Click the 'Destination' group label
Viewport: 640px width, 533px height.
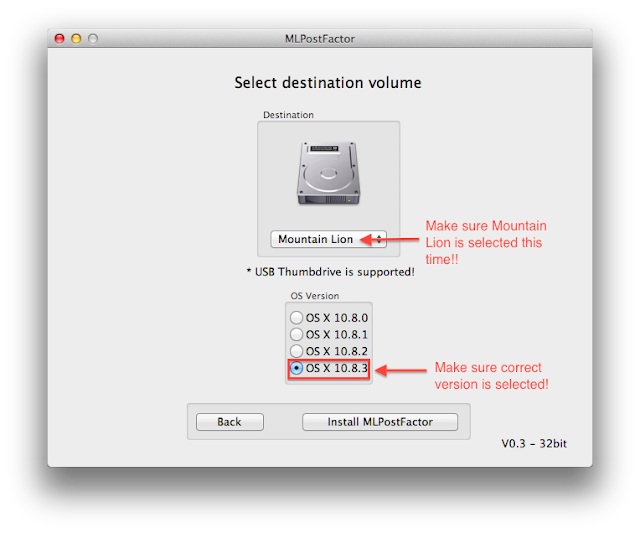coord(288,115)
